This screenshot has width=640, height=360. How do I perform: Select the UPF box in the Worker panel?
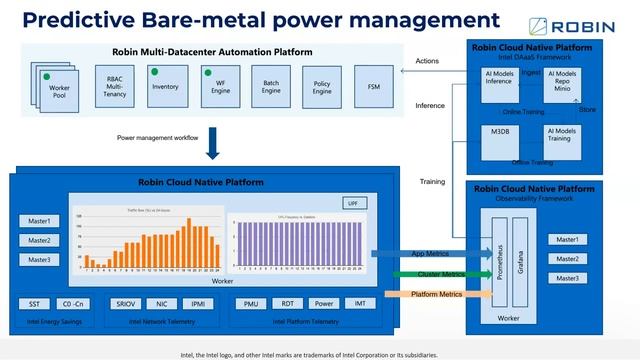[x=354, y=203]
